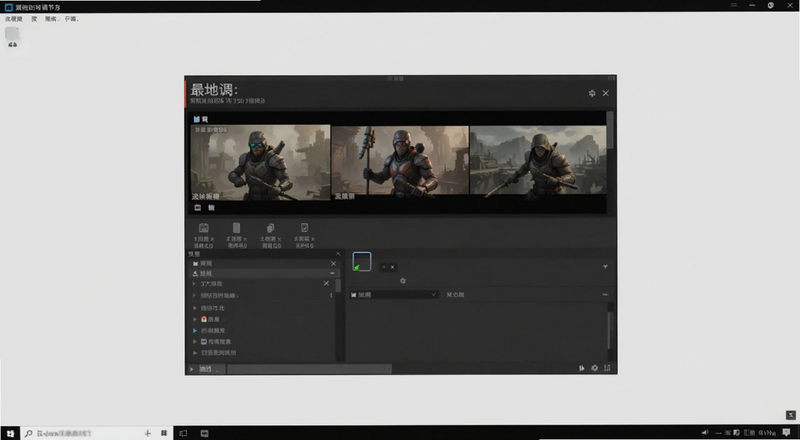This screenshot has width=800, height=440.
Task: Click the gray input field in the bottom bar
Action: (309, 369)
